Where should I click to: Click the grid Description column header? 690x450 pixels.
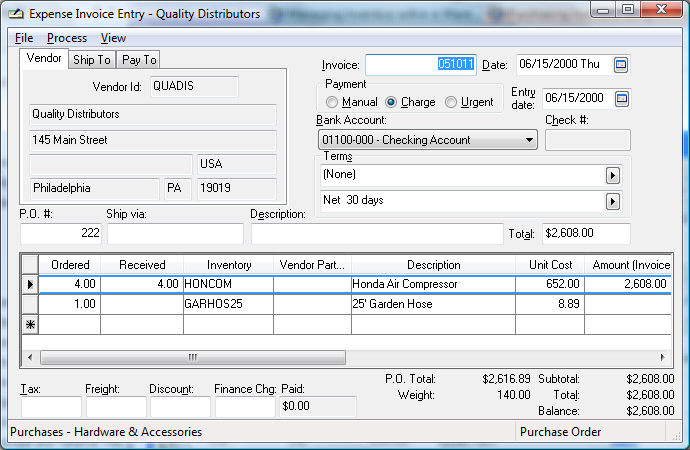(433, 265)
